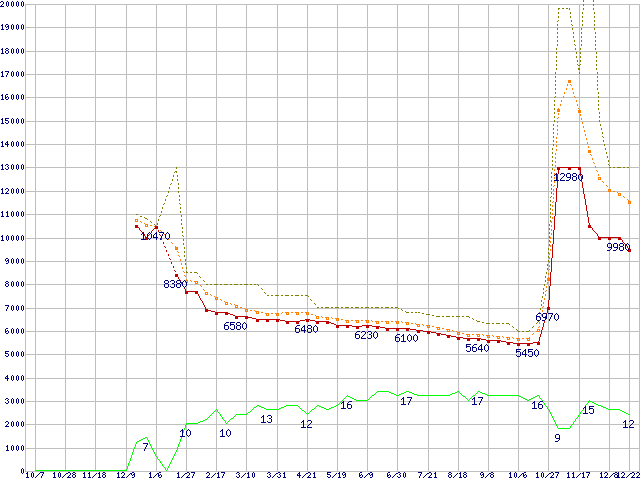Select the 6230 data label
The image size is (640, 480).
point(367,336)
